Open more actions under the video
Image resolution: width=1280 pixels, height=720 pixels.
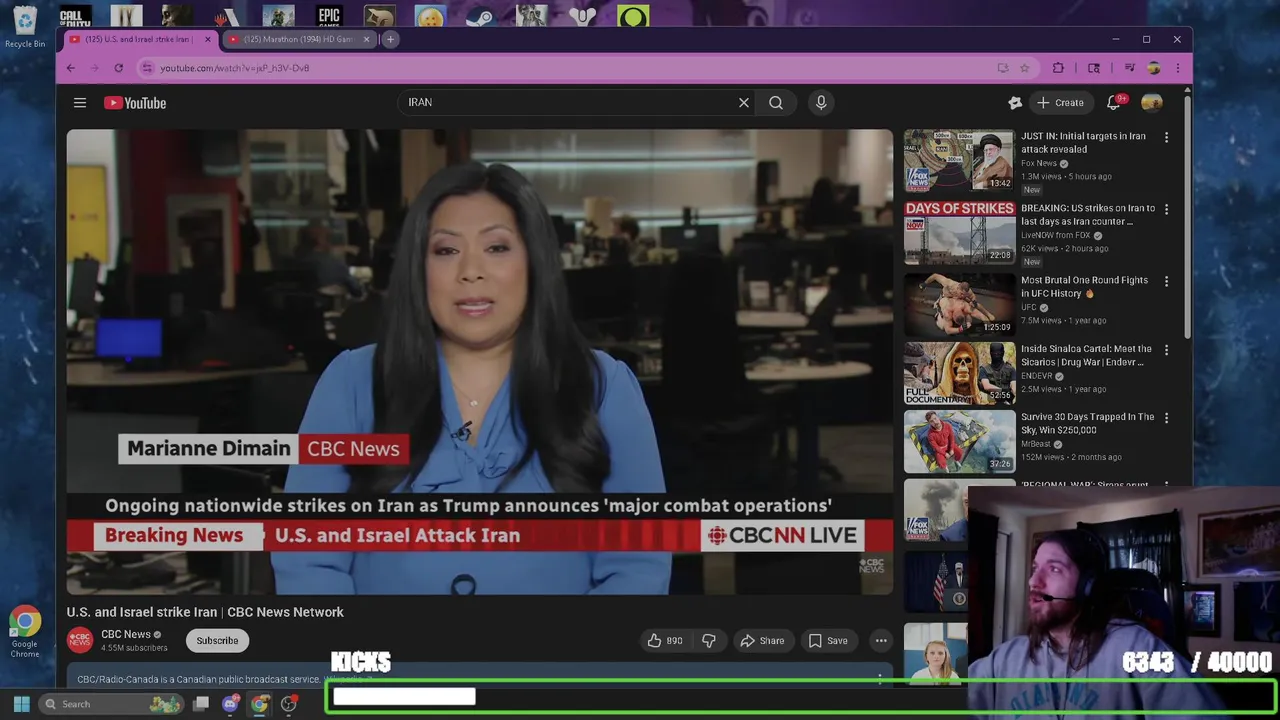pos(881,640)
